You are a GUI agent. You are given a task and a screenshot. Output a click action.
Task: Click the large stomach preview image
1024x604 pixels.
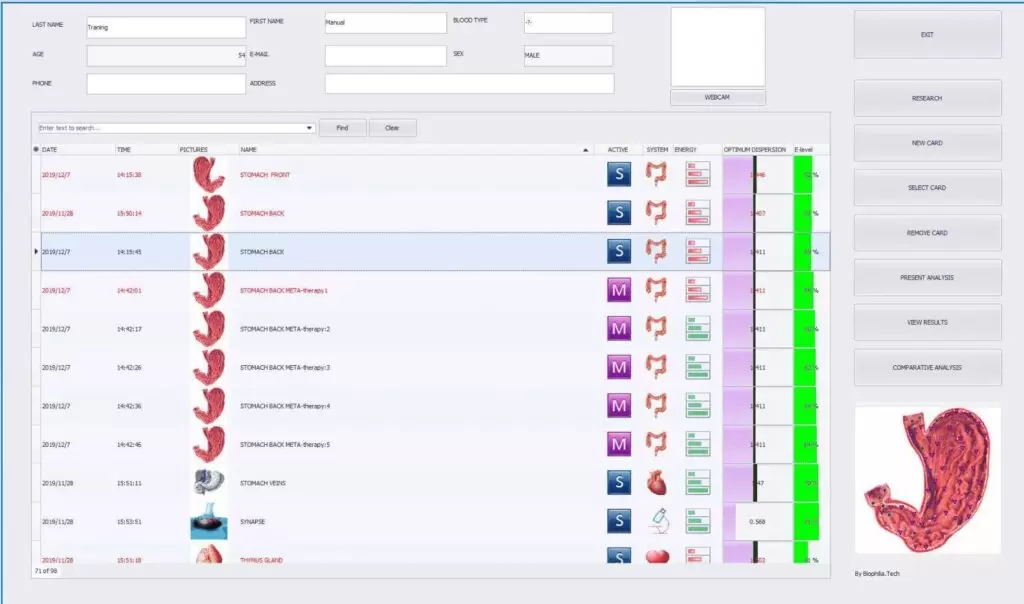[x=927, y=478]
